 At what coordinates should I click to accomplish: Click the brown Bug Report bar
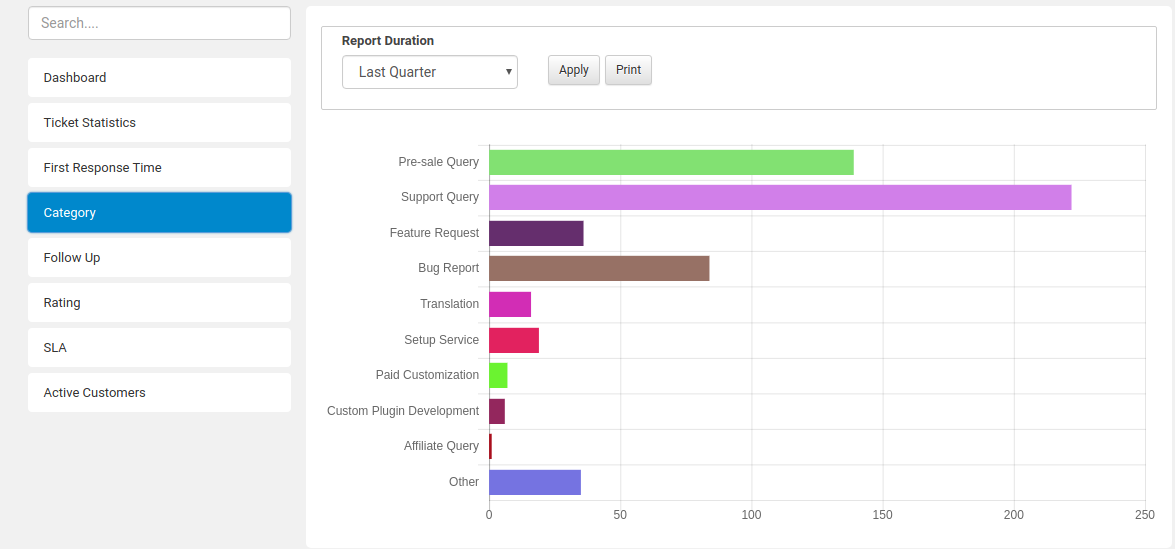[x=598, y=268]
